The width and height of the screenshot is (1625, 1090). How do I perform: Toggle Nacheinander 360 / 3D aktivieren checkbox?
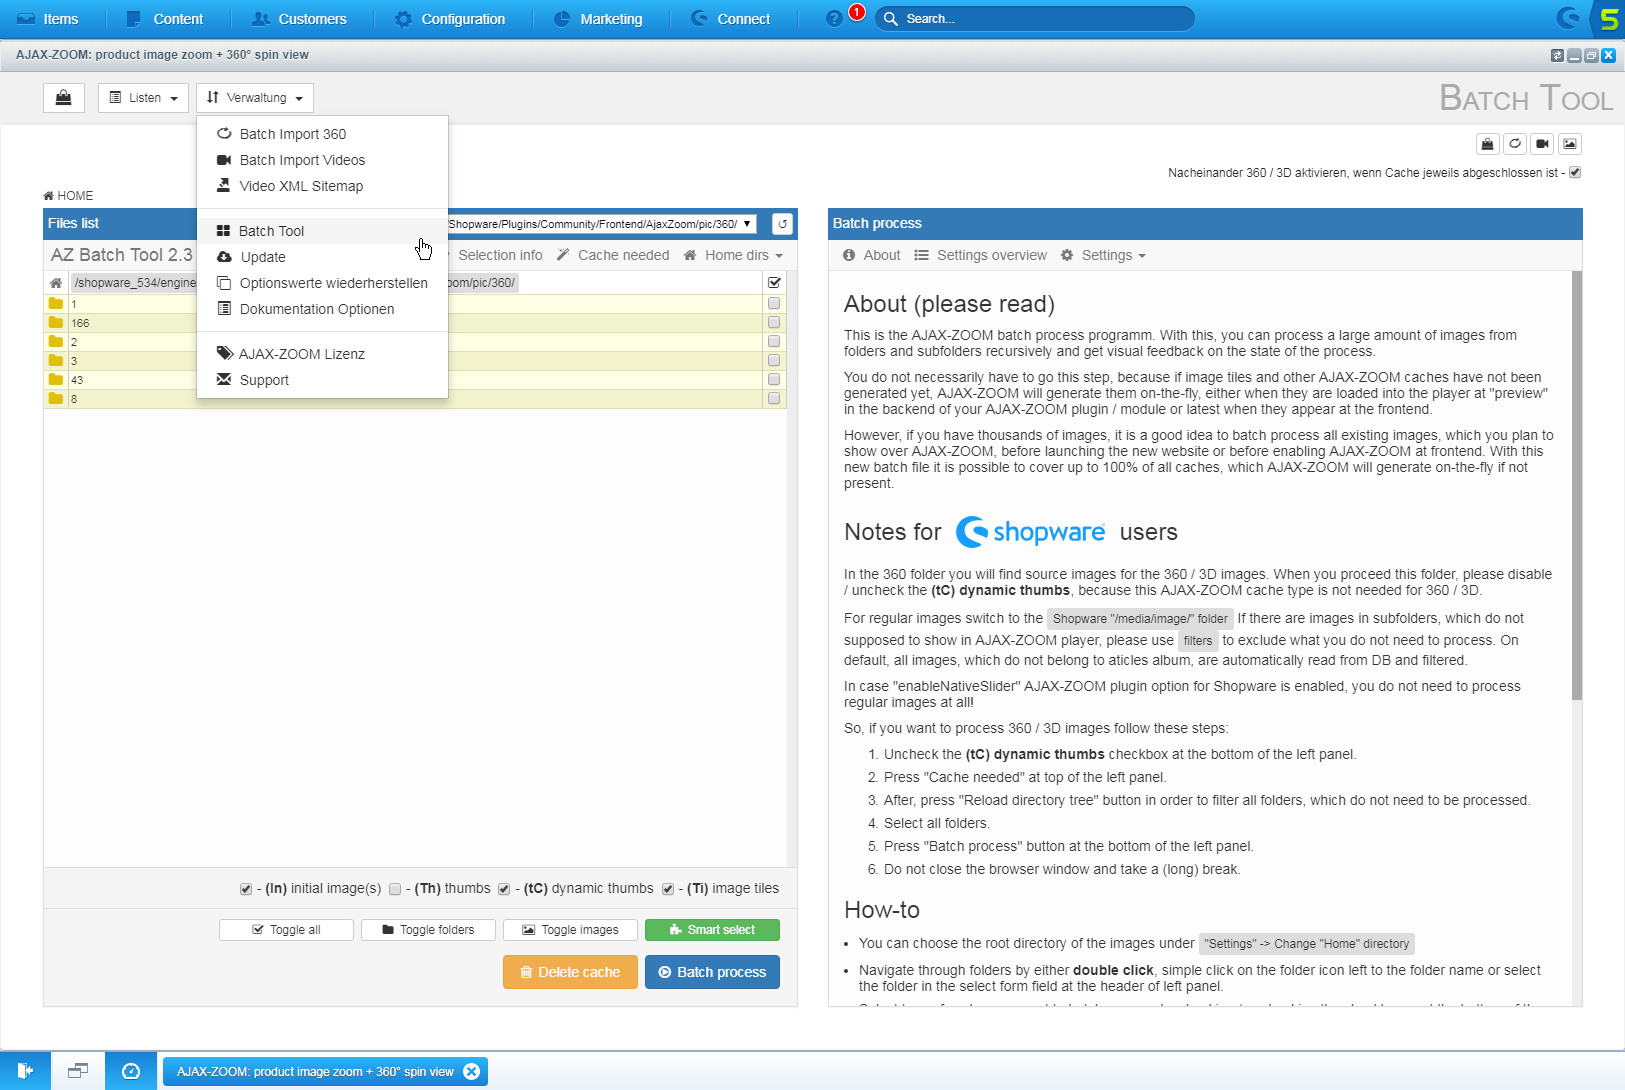[x=1575, y=173]
